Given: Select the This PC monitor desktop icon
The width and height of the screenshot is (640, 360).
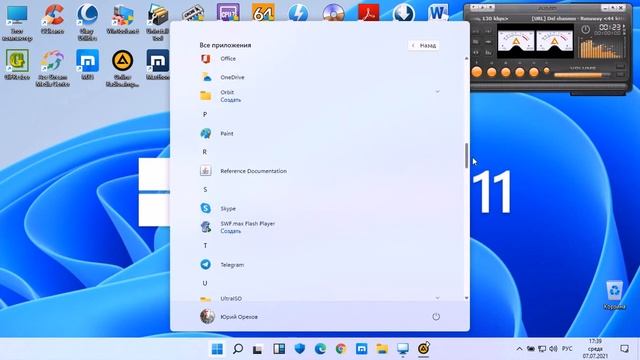Looking at the screenshot, I should click(17, 22).
